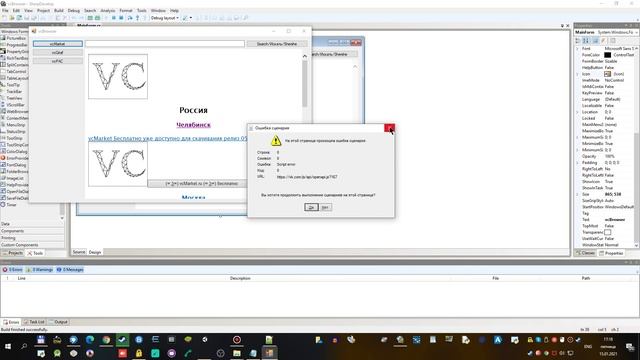Expand the Components toolbox category
The height and width of the screenshot is (360, 640).
coord(32,231)
